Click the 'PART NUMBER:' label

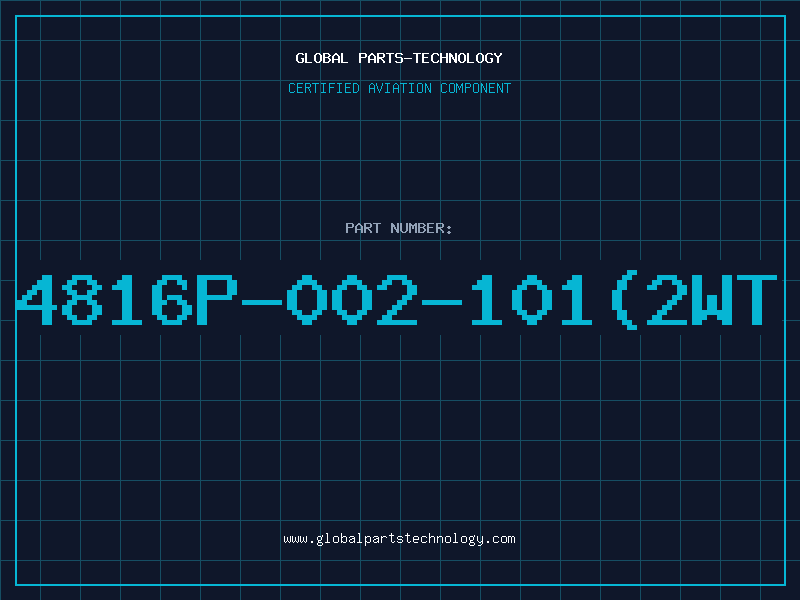(x=399, y=228)
